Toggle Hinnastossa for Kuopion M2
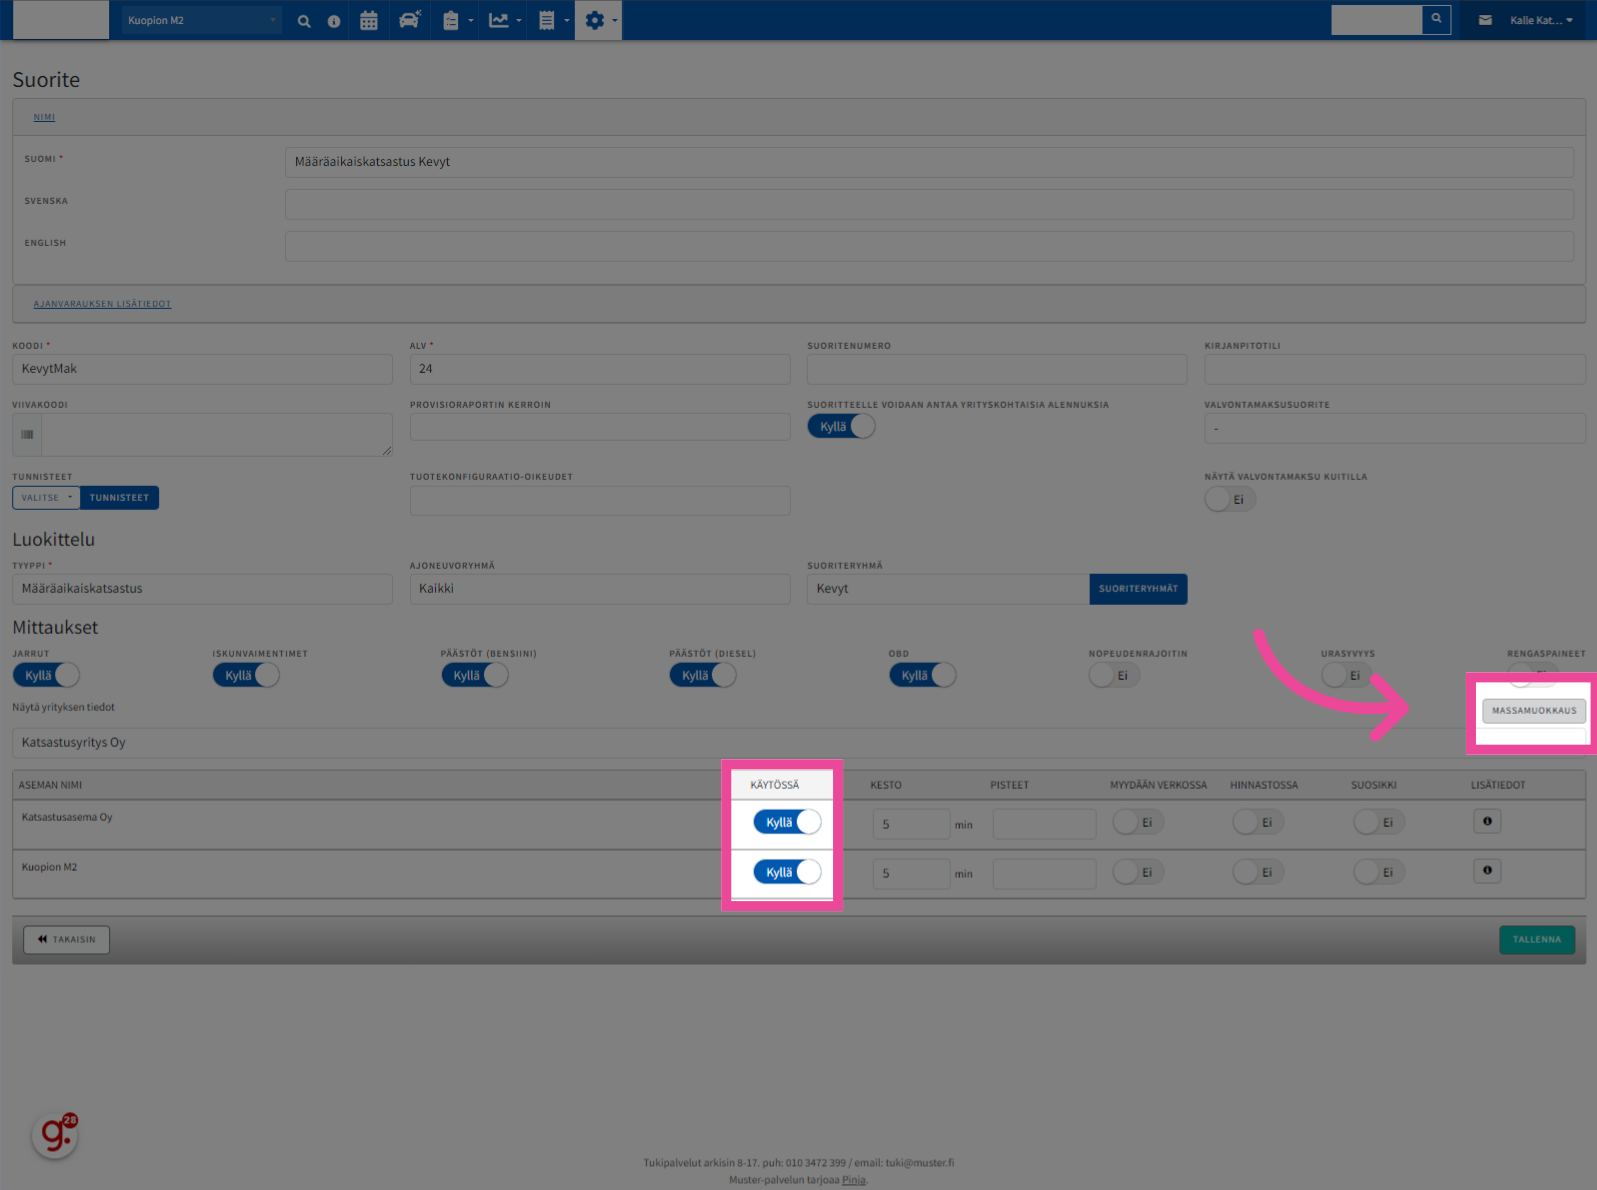 [1259, 872]
